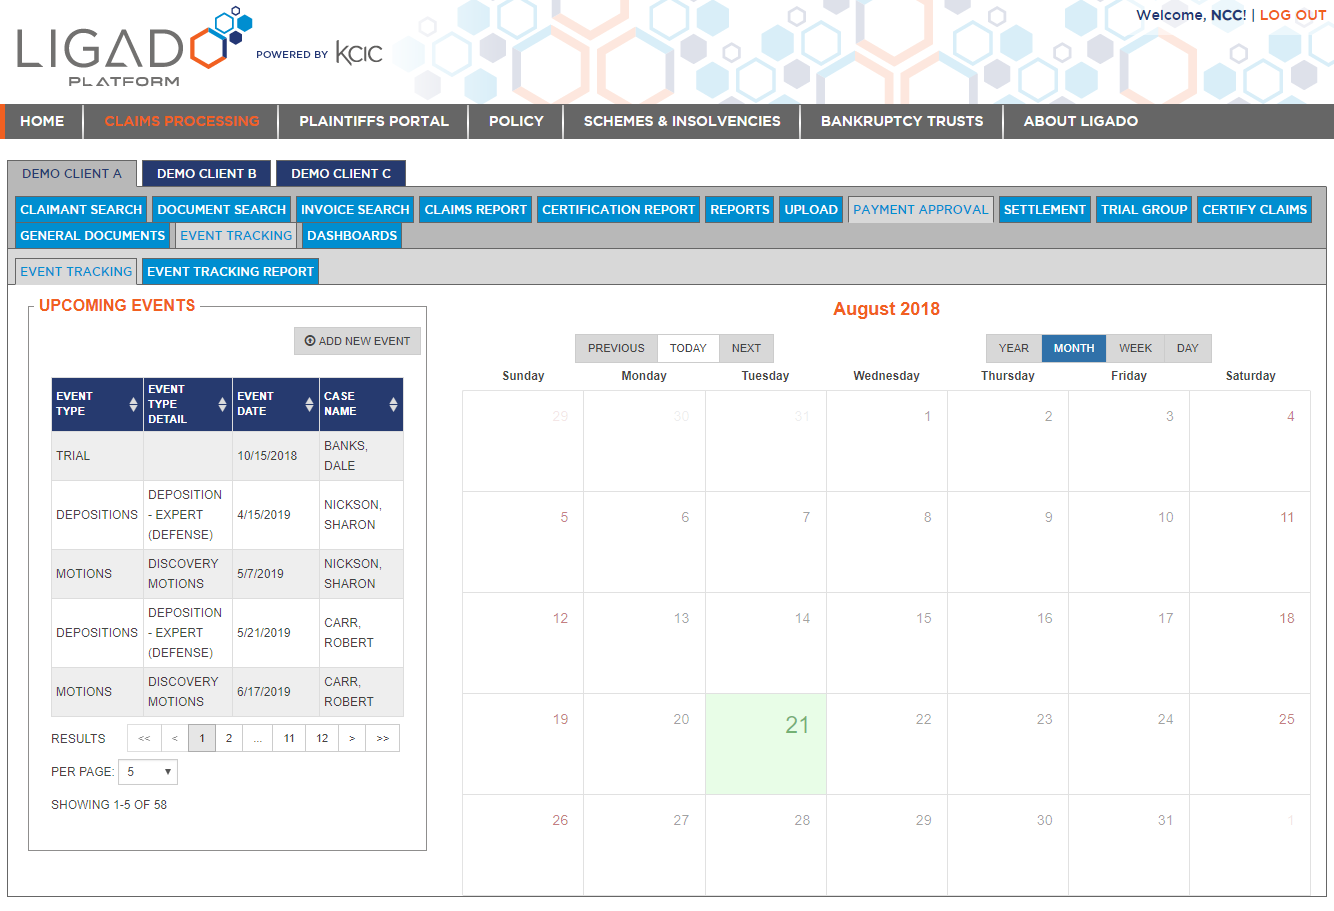
Task: Go to next results page
Action: click(x=352, y=738)
